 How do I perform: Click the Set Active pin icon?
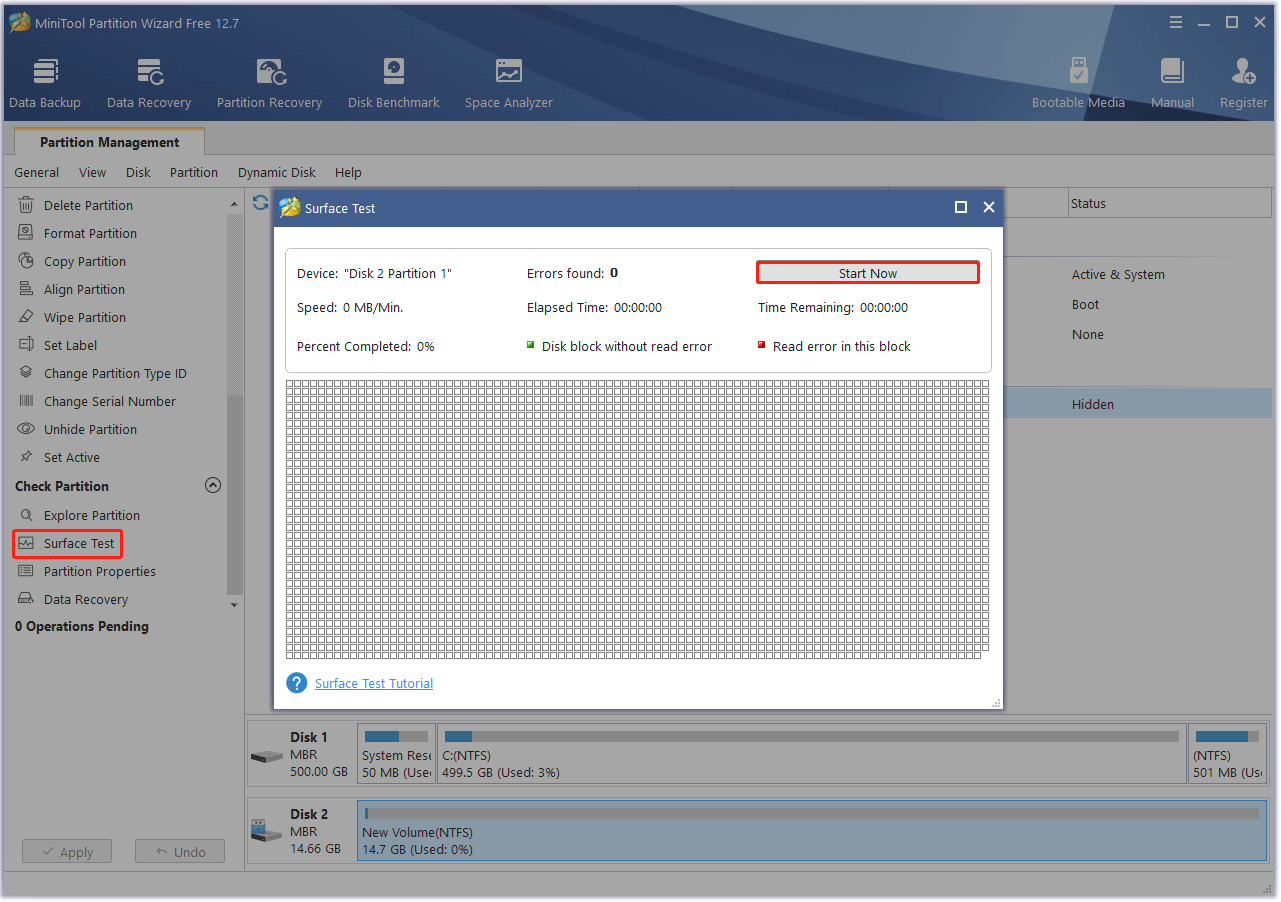pos(26,457)
